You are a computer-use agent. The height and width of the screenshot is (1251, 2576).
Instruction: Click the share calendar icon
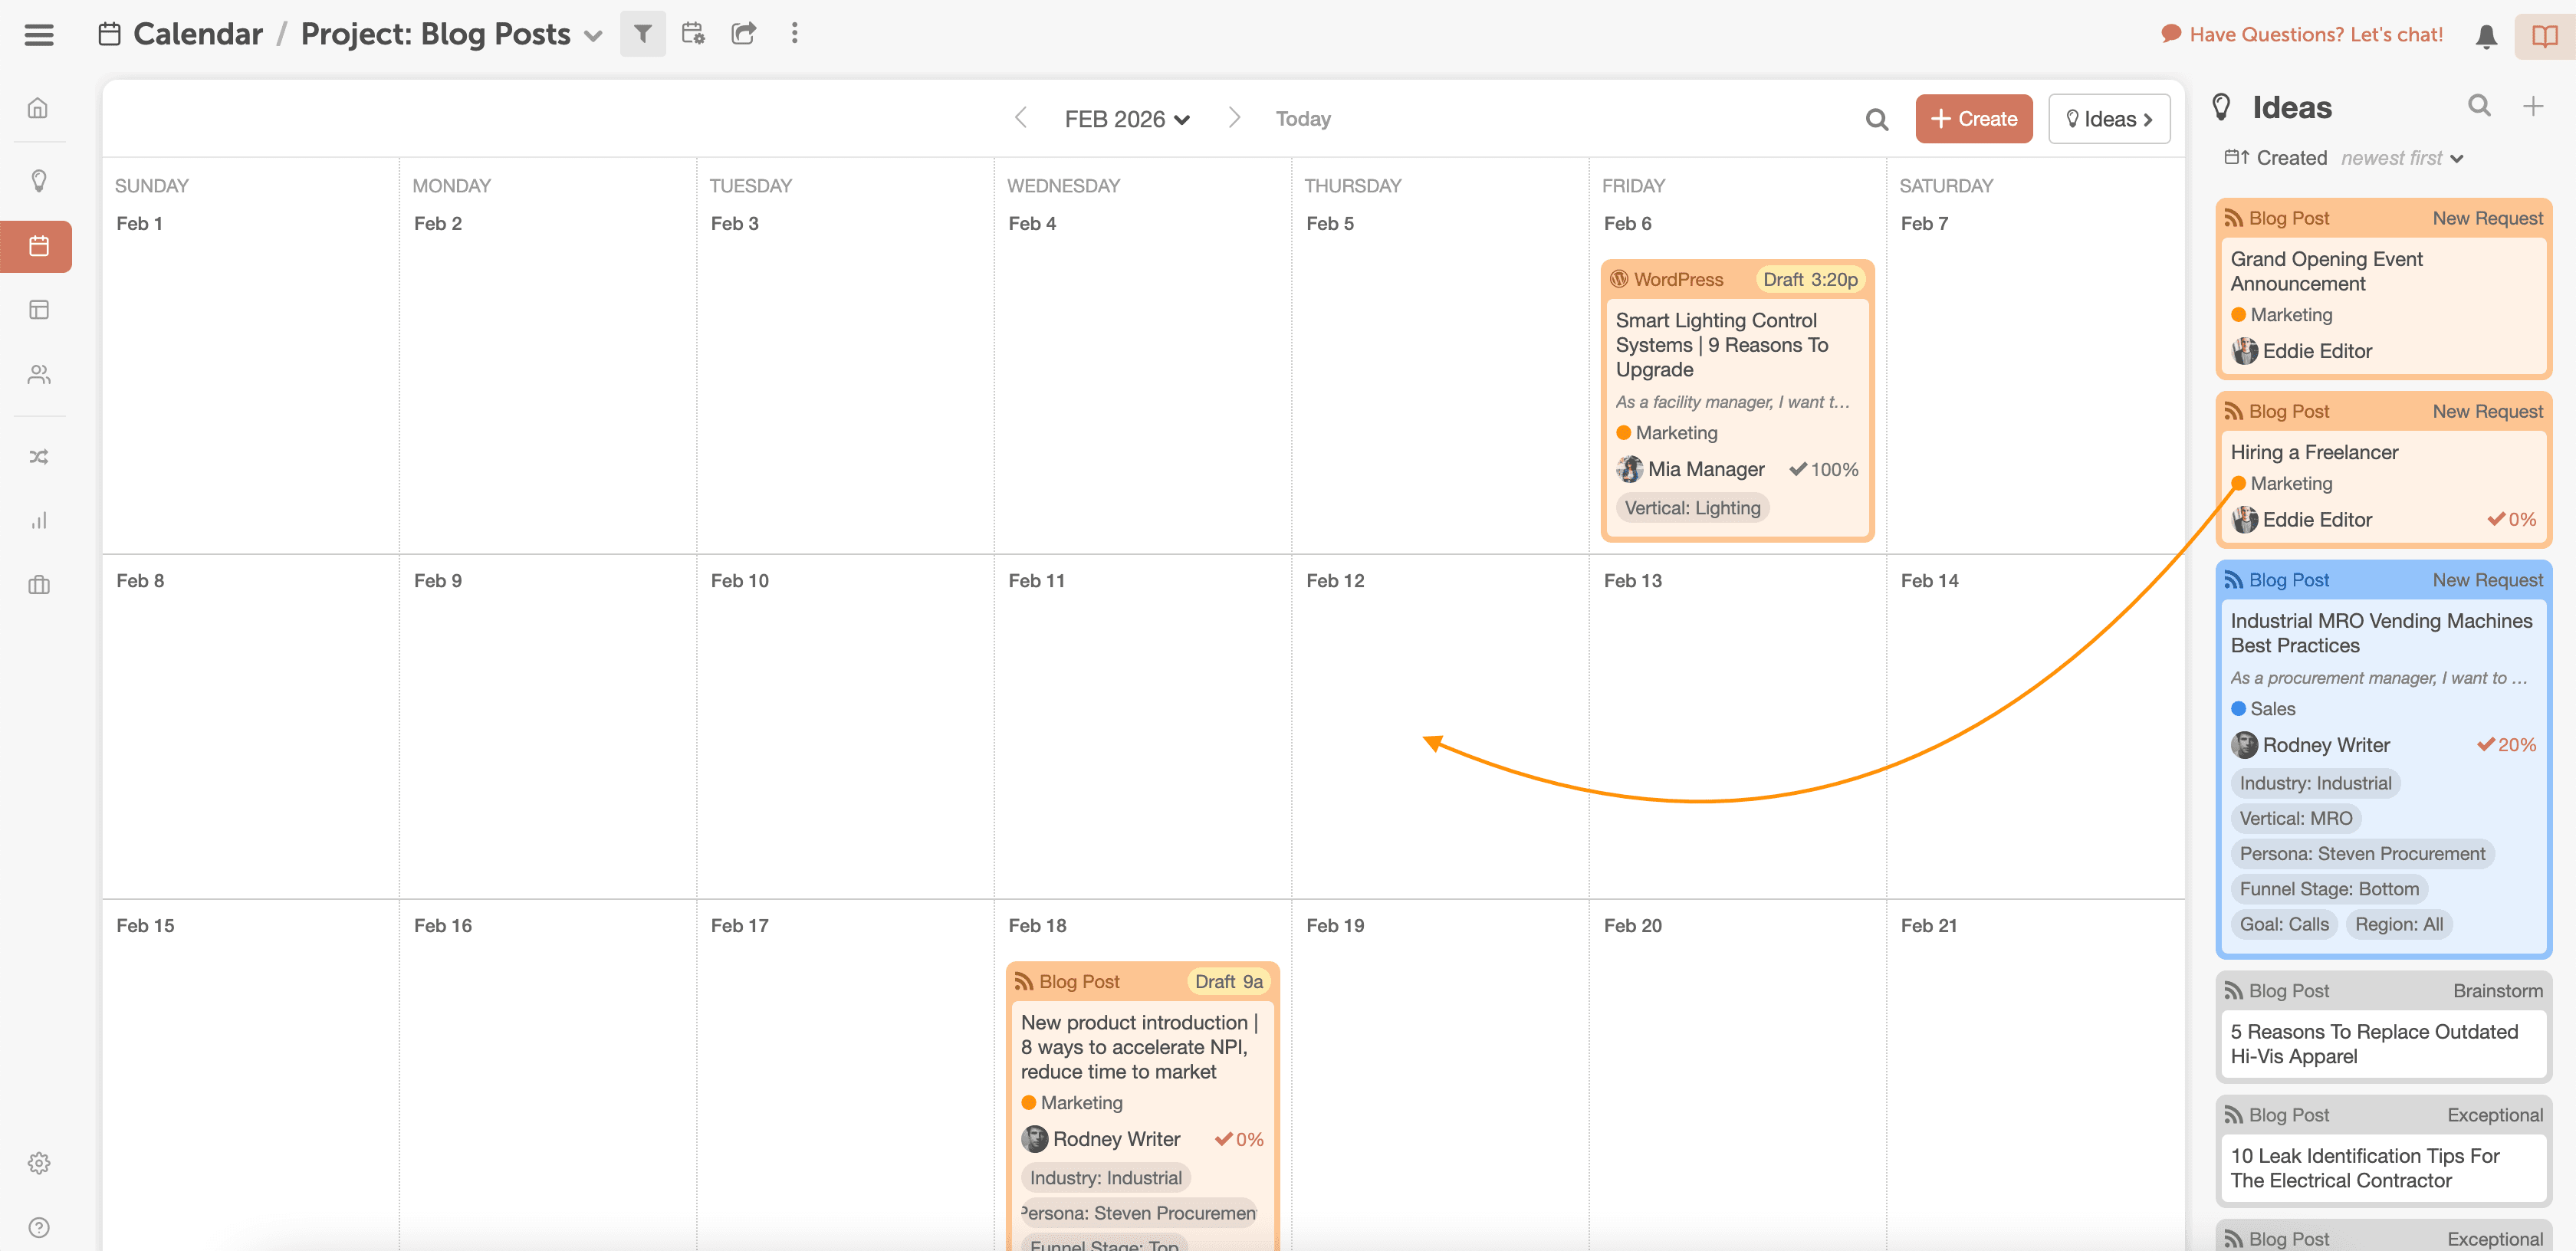point(743,34)
